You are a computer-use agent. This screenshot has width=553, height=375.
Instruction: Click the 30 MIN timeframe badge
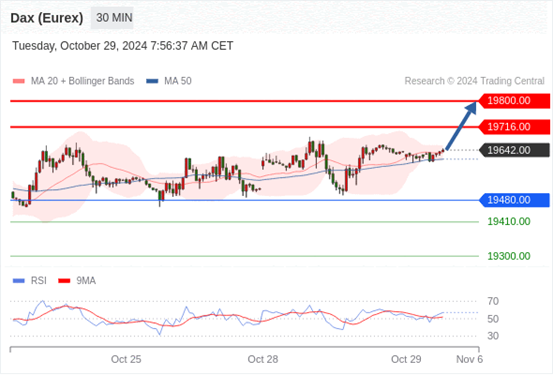112,18
